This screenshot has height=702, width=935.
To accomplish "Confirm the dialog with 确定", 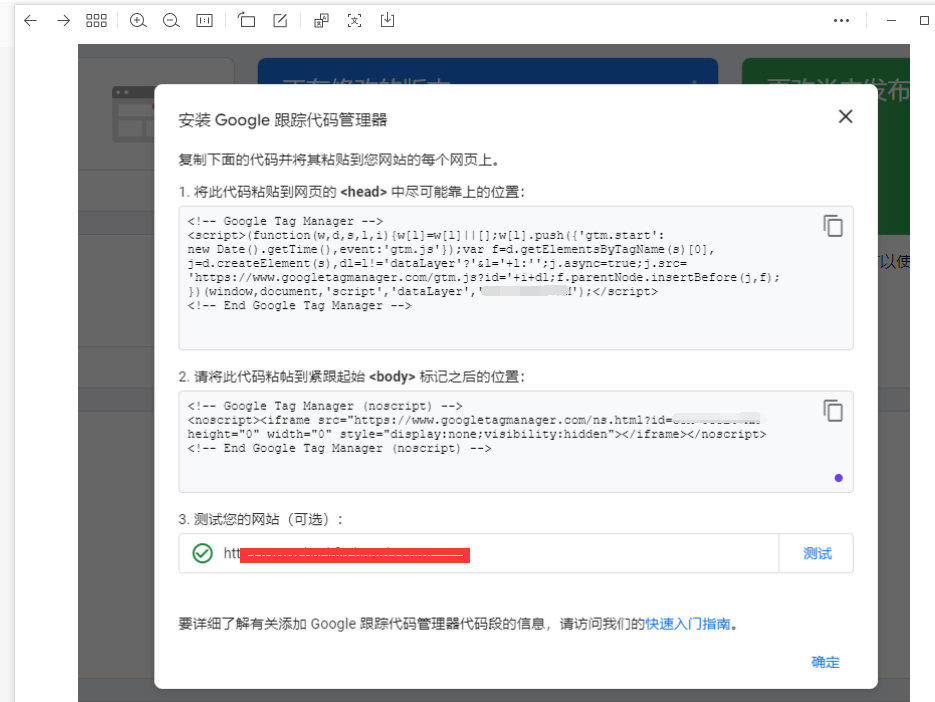I will tap(825, 662).
